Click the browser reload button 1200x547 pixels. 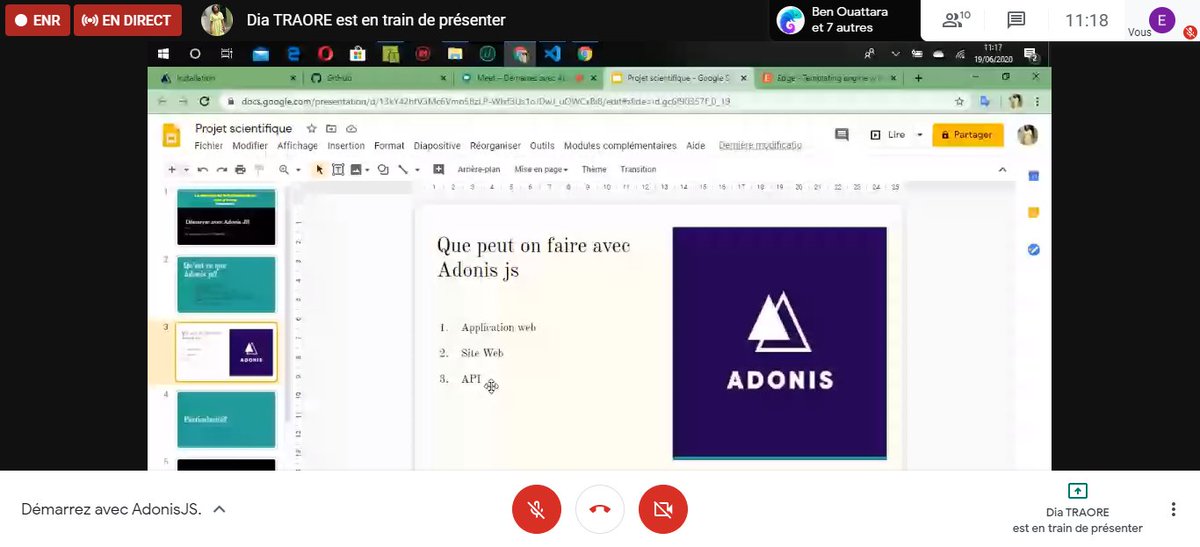(205, 101)
